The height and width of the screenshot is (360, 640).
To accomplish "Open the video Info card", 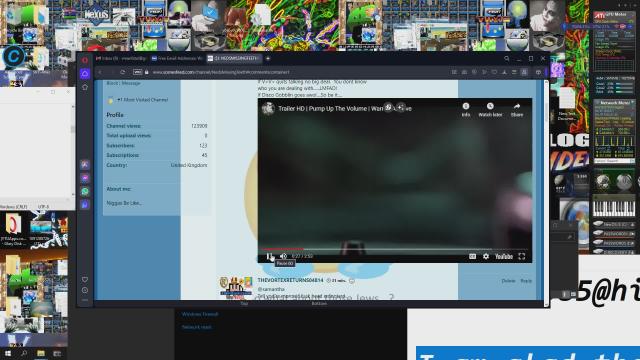I will click(x=466, y=109).
